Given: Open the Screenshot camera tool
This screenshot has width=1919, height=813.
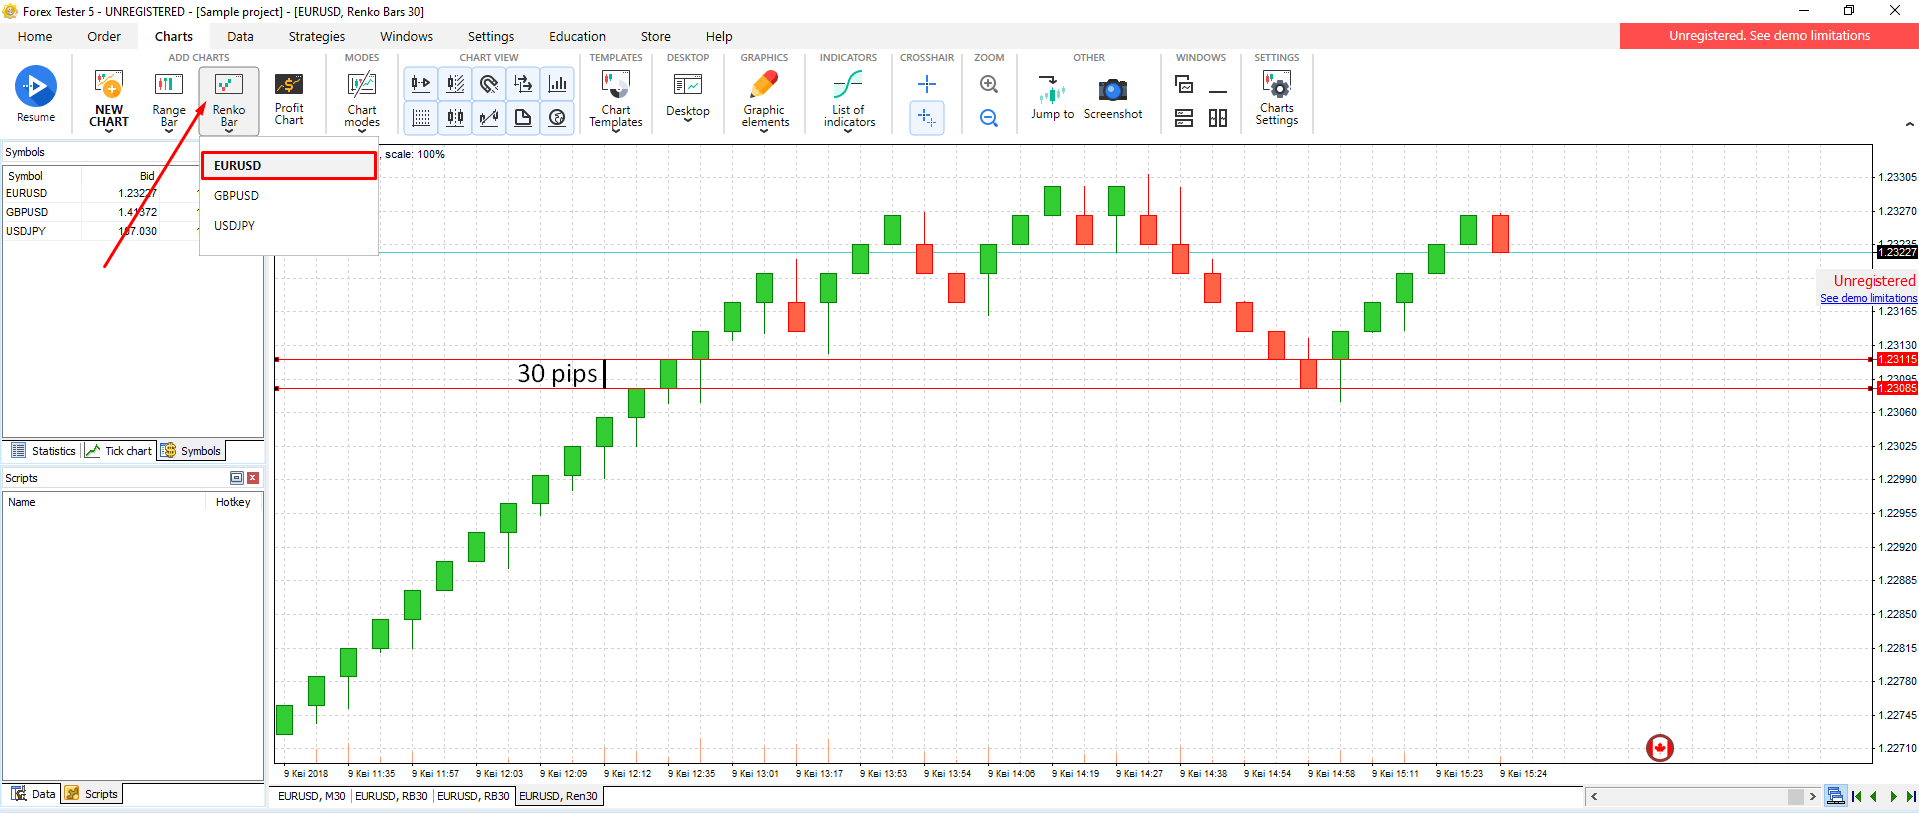Looking at the screenshot, I should (x=1112, y=97).
